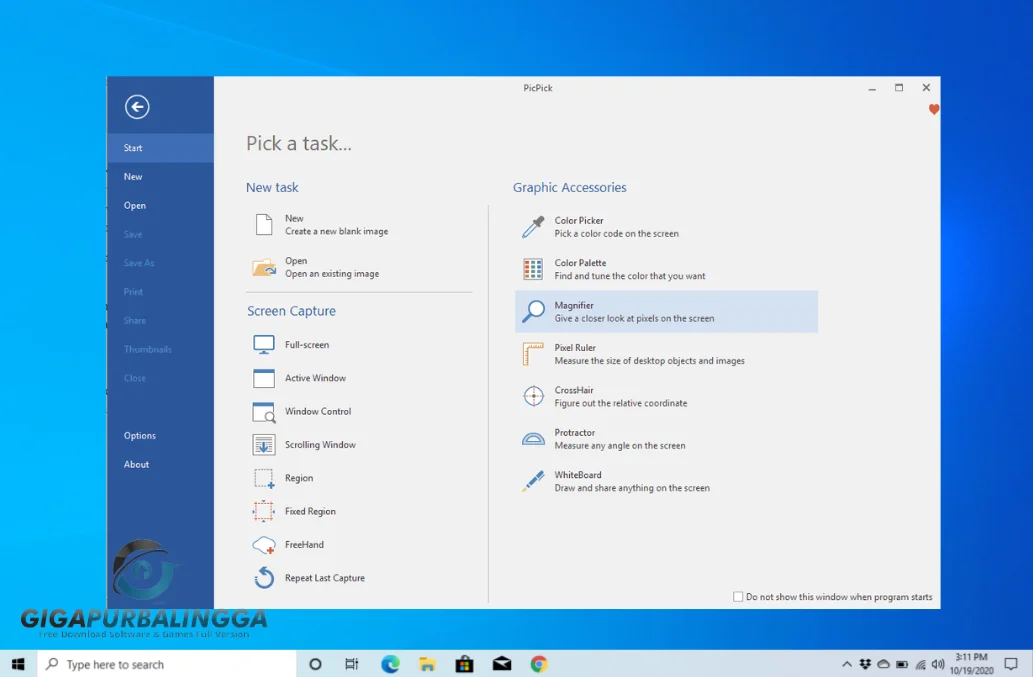Show hidden system tray icons chevron
The height and width of the screenshot is (677, 1033).
[847, 664]
